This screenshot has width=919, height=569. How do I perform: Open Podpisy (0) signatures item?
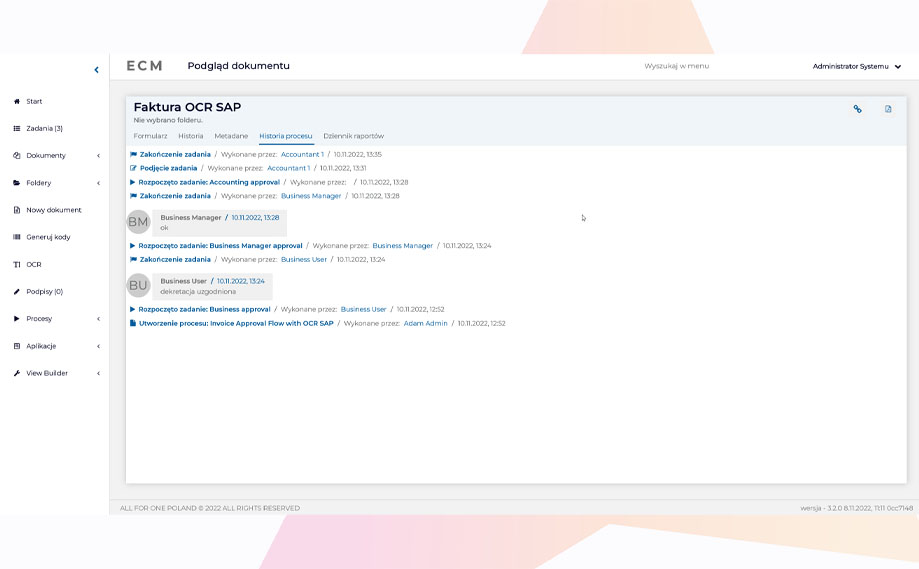click(x=44, y=291)
